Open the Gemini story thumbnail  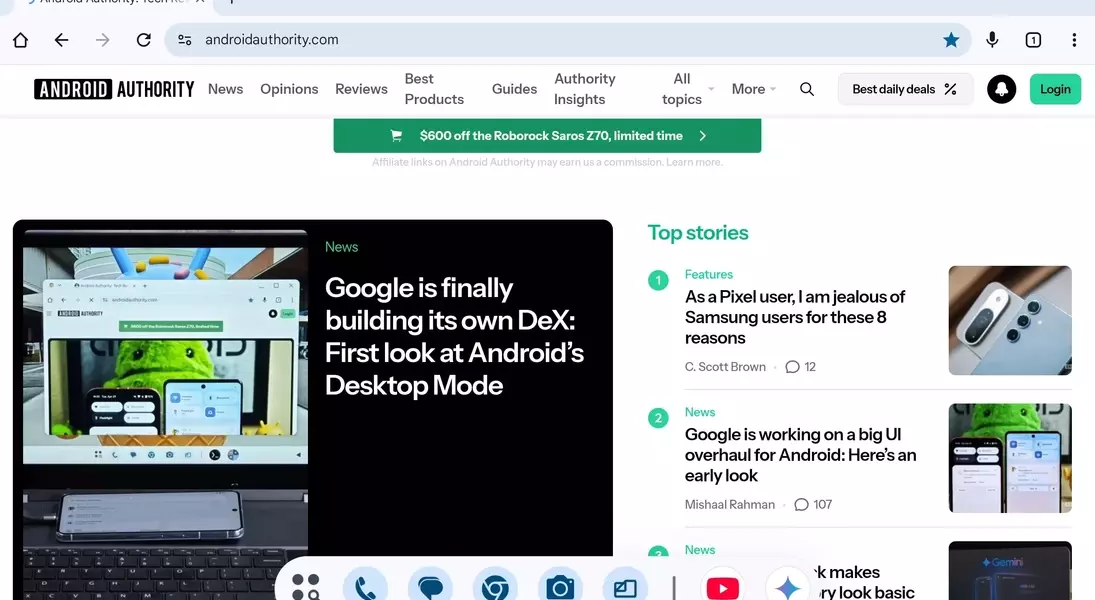click(1010, 571)
